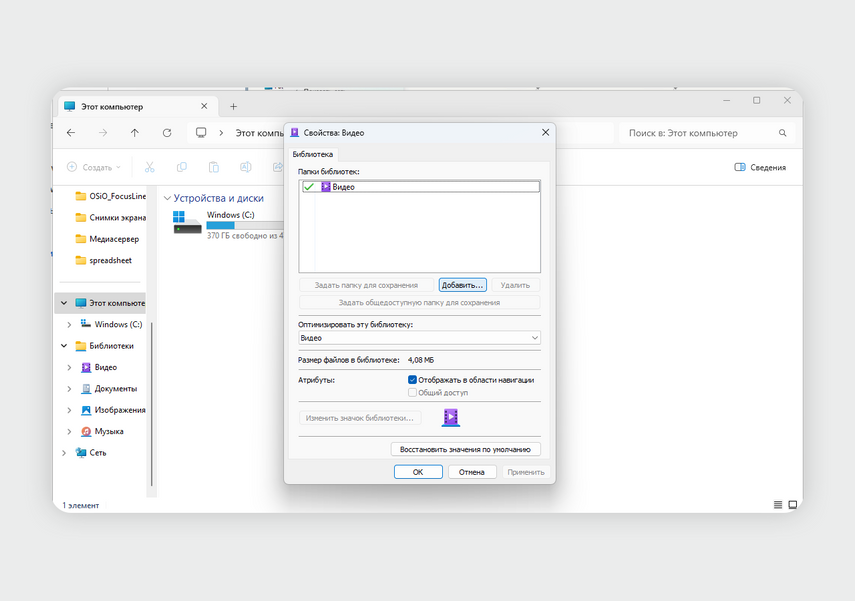Click the Удалить button
855x601 pixels.
point(515,285)
